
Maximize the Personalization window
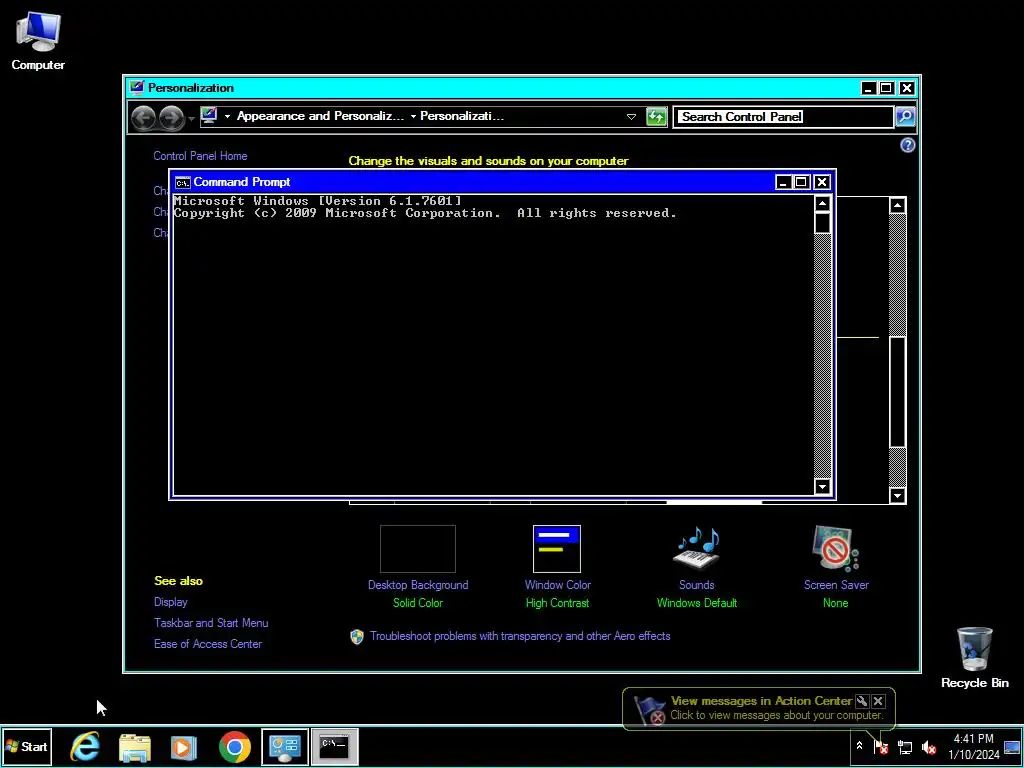tap(886, 88)
